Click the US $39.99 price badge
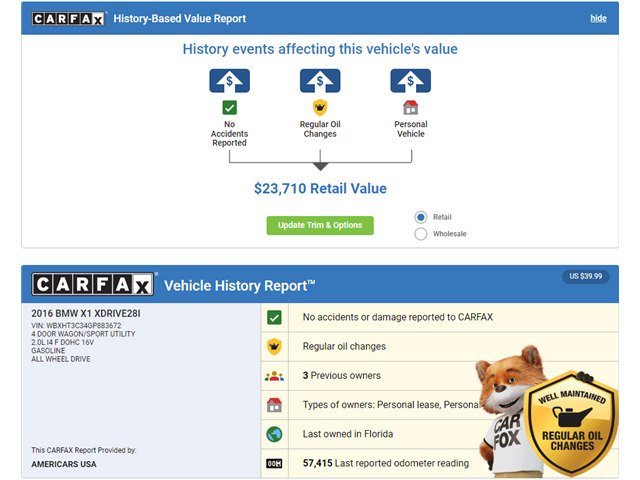This screenshot has width=640, height=480. (x=585, y=277)
